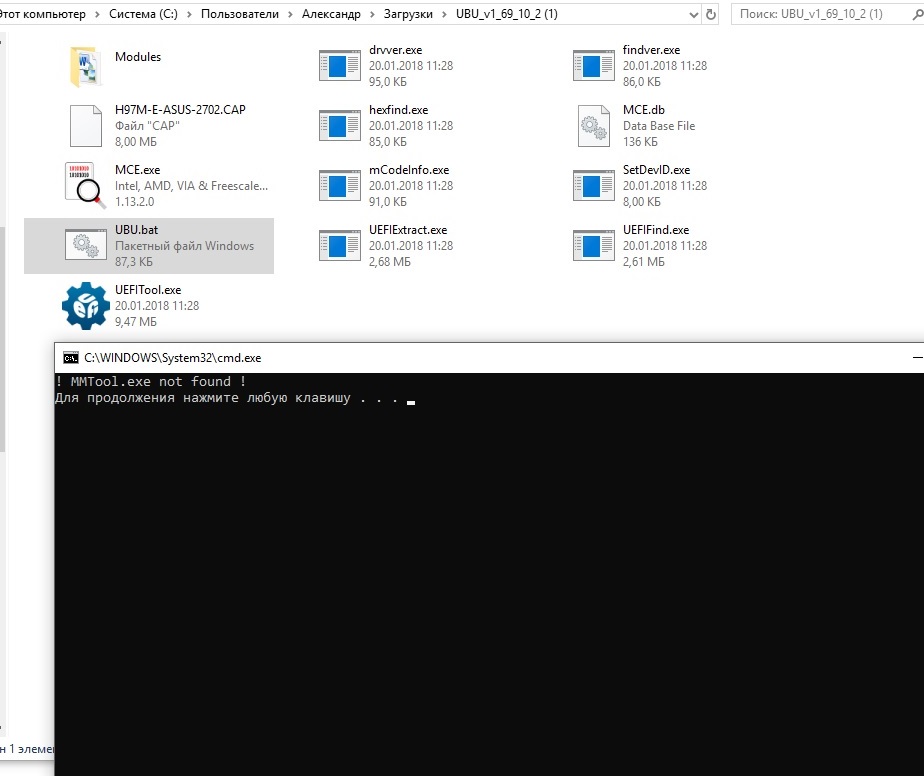
Task: Select the mCodeInfo.exe program icon
Action: coord(339,186)
